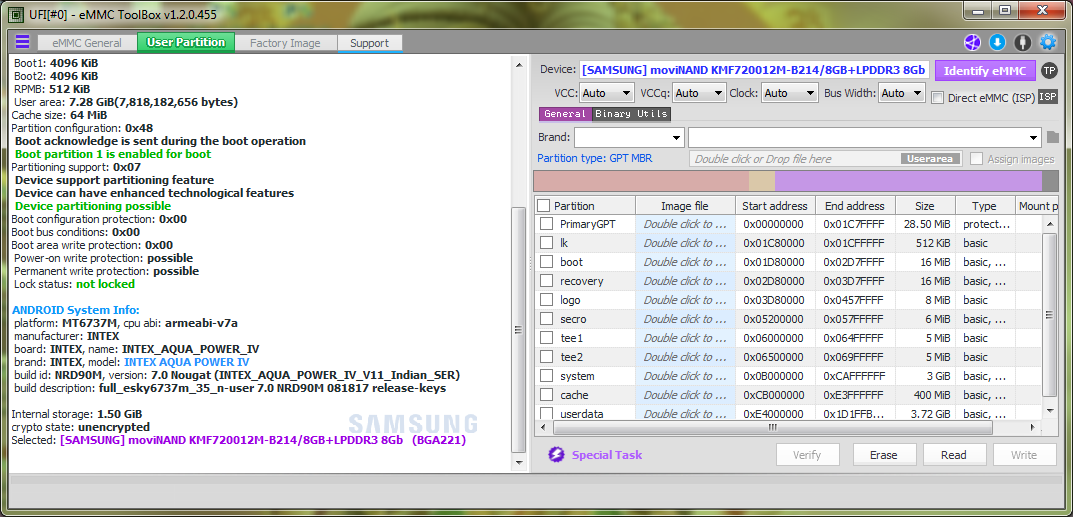
Task: Click the info log vertical scrollbar thumb
Action: click(519, 330)
